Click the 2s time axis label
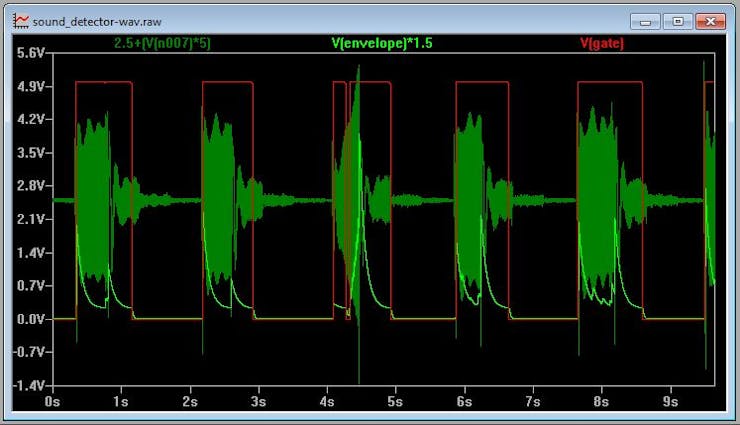The height and width of the screenshot is (425, 740). coord(190,401)
